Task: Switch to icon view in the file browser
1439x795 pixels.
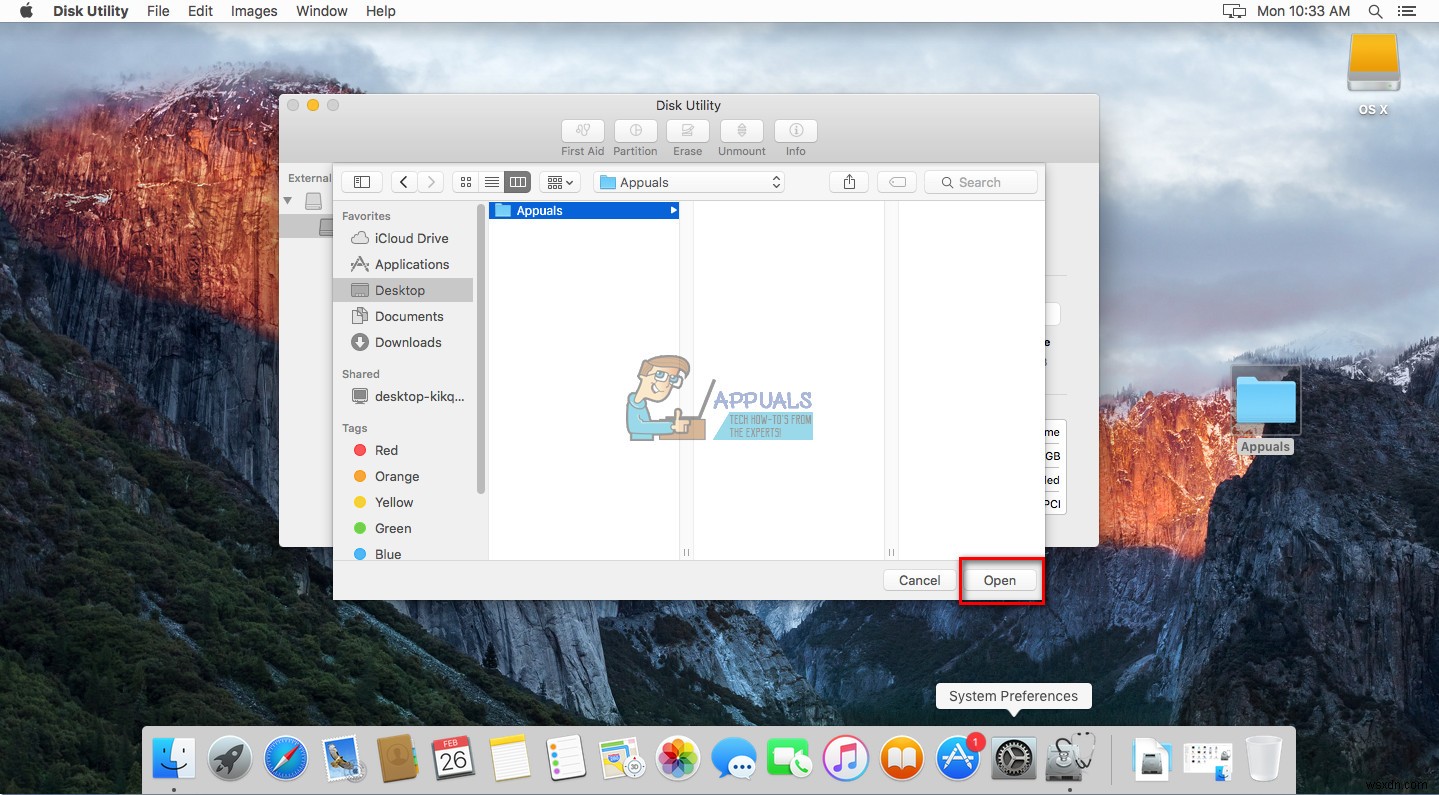Action: [465, 181]
